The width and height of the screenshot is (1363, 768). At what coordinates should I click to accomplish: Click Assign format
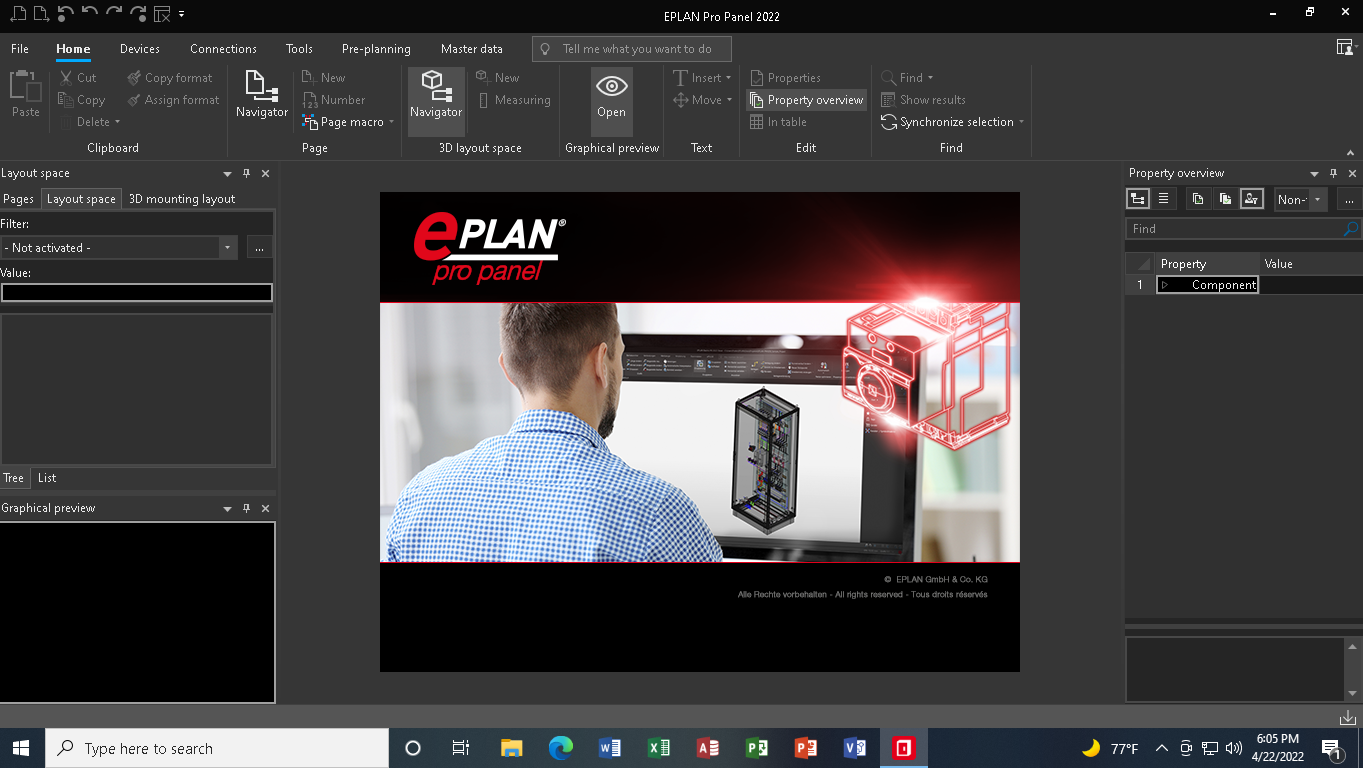point(173,100)
